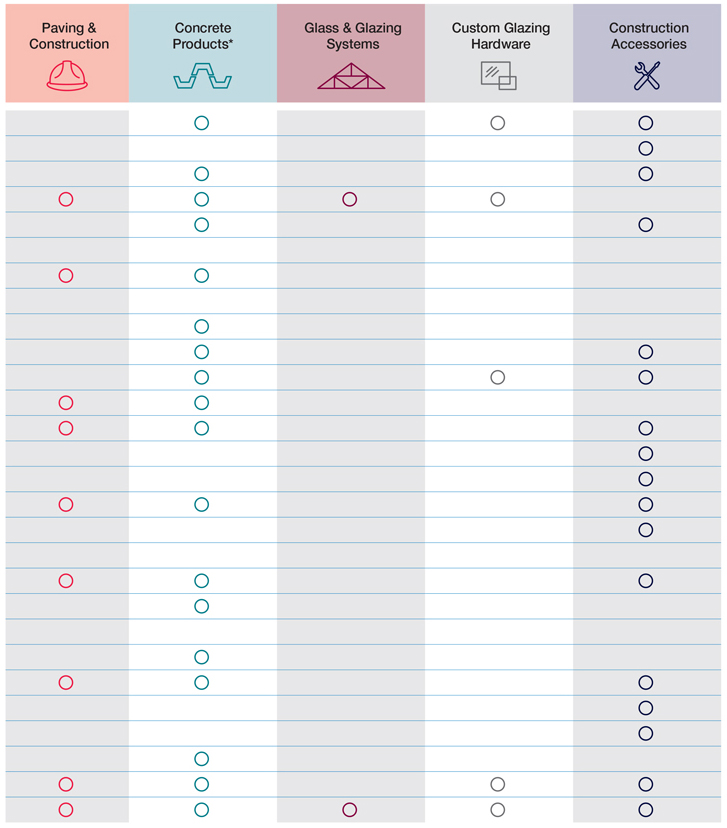The height and width of the screenshot is (828, 727).
Task: Toggle last-row circle in Construction Accessories column
Action: click(x=645, y=810)
